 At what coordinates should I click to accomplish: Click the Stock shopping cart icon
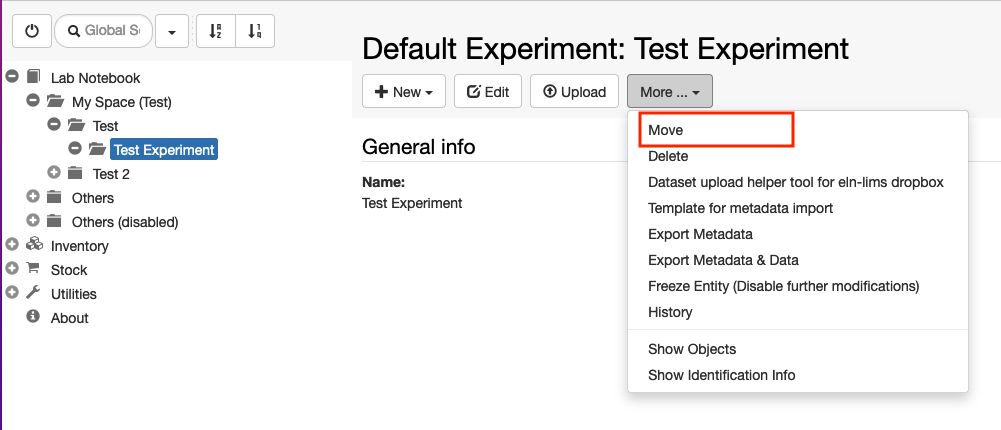pyautogui.click(x=33, y=269)
